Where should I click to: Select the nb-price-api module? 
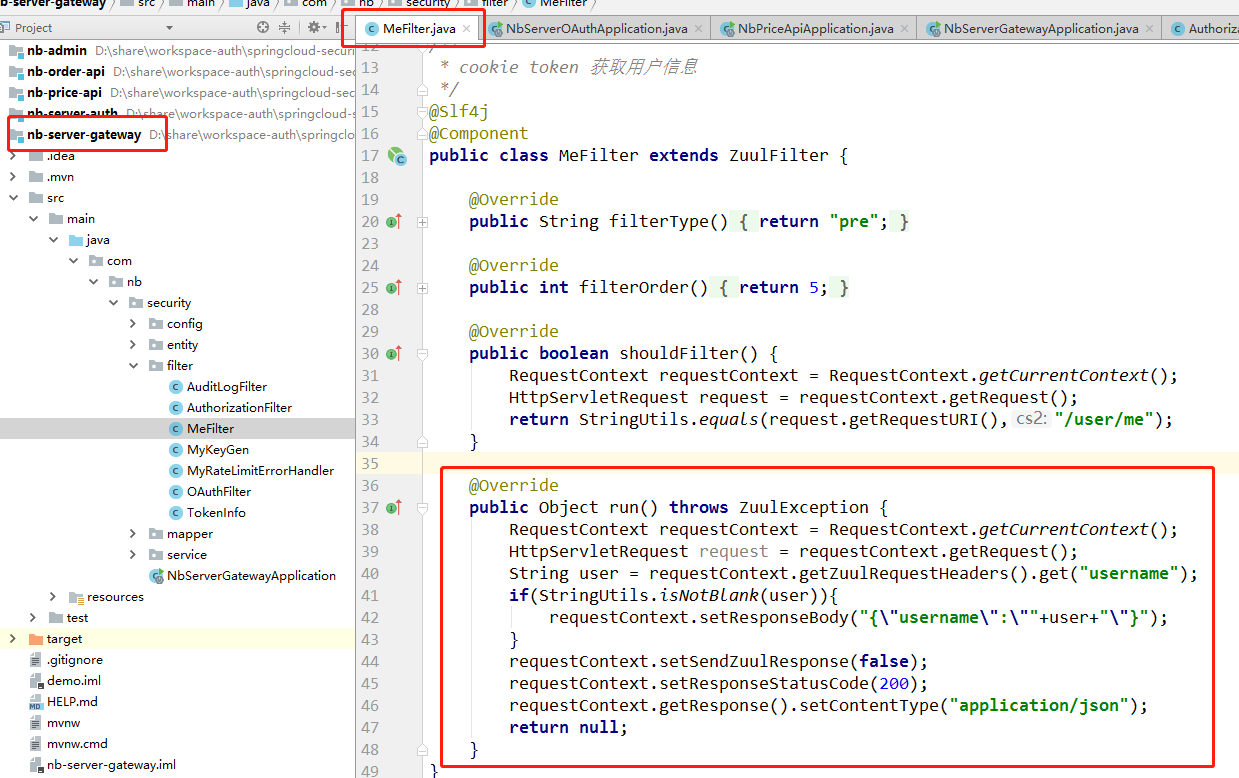click(64, 93)
